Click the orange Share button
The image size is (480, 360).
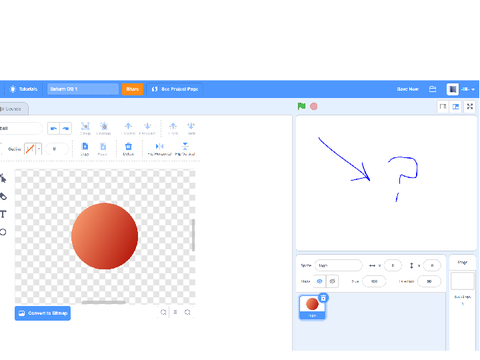tap(132, 89)
